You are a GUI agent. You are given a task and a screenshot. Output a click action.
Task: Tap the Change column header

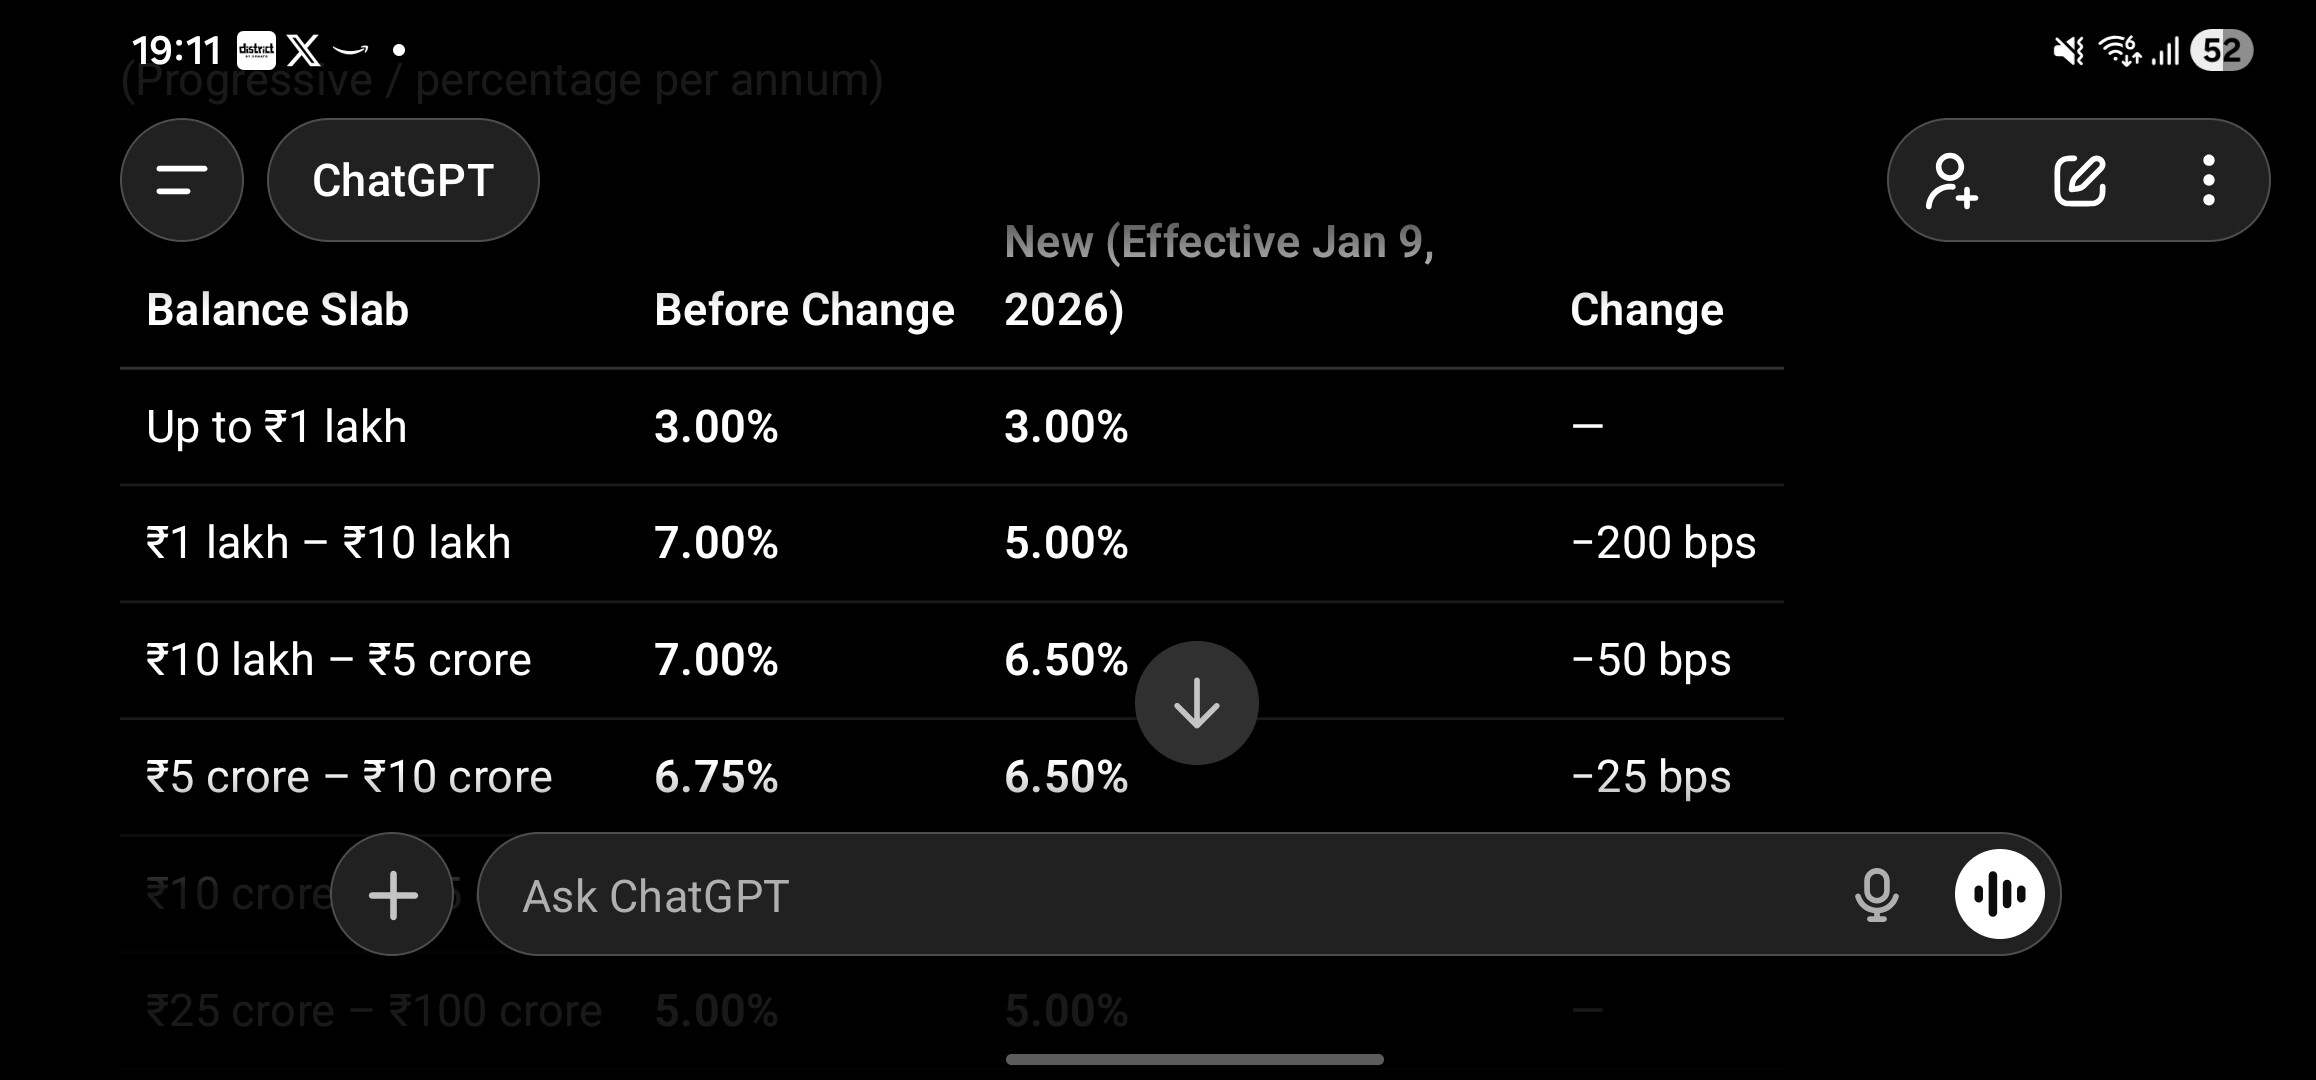[1646, 310]
